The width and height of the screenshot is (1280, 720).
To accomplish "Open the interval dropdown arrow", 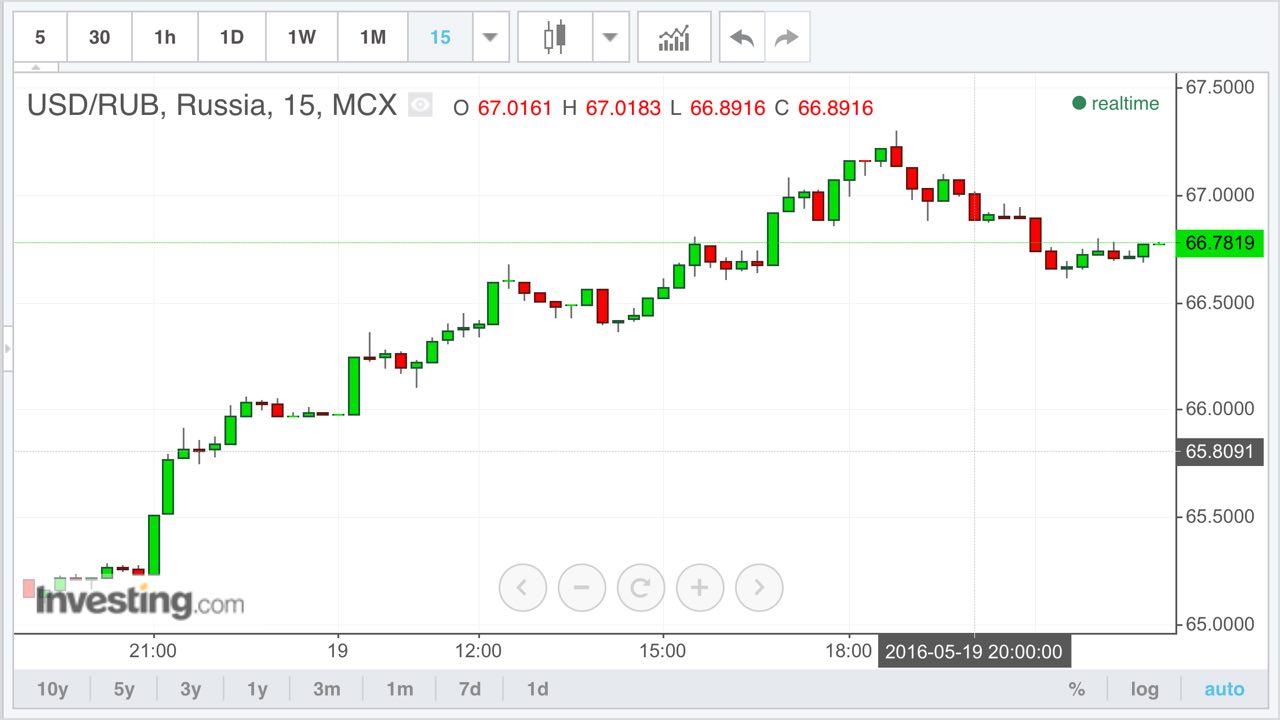I will coord(490,37).
